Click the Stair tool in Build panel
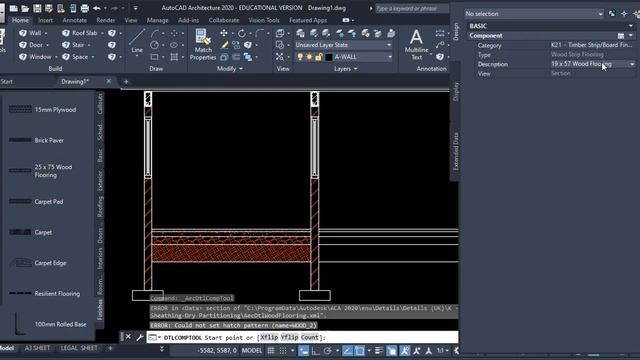640x360 pixels. [x=73, y=45]
